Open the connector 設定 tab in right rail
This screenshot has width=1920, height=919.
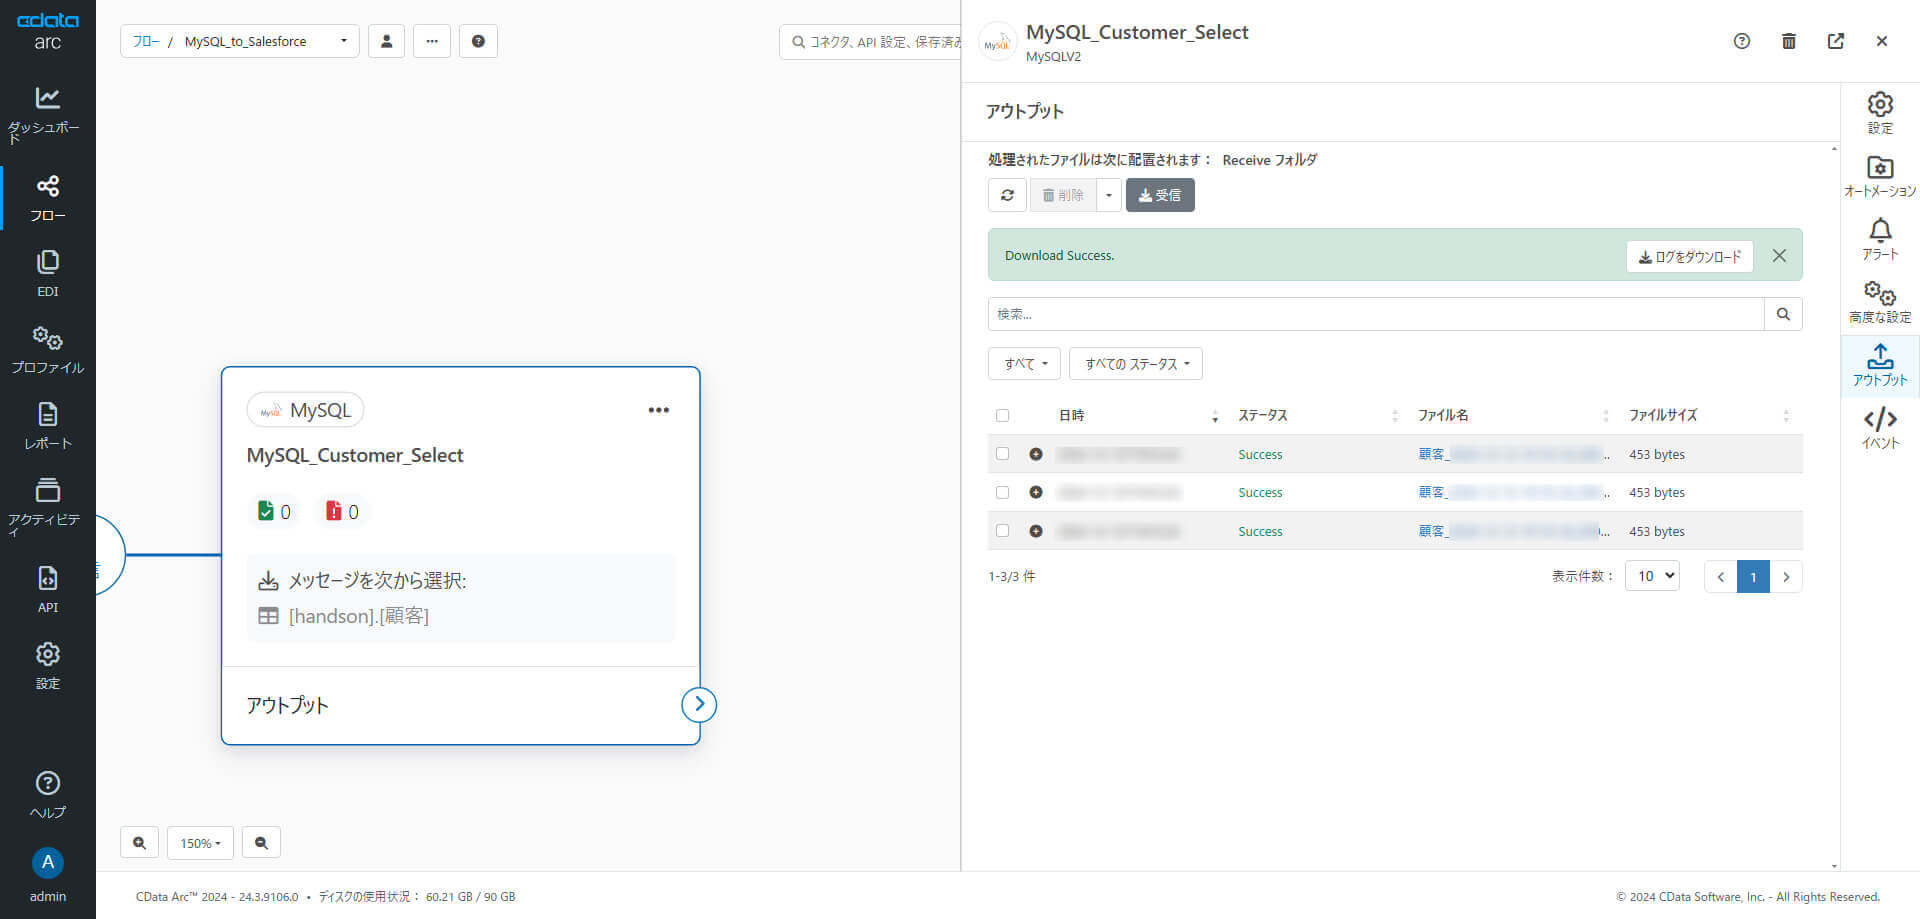click(1880, 113)
